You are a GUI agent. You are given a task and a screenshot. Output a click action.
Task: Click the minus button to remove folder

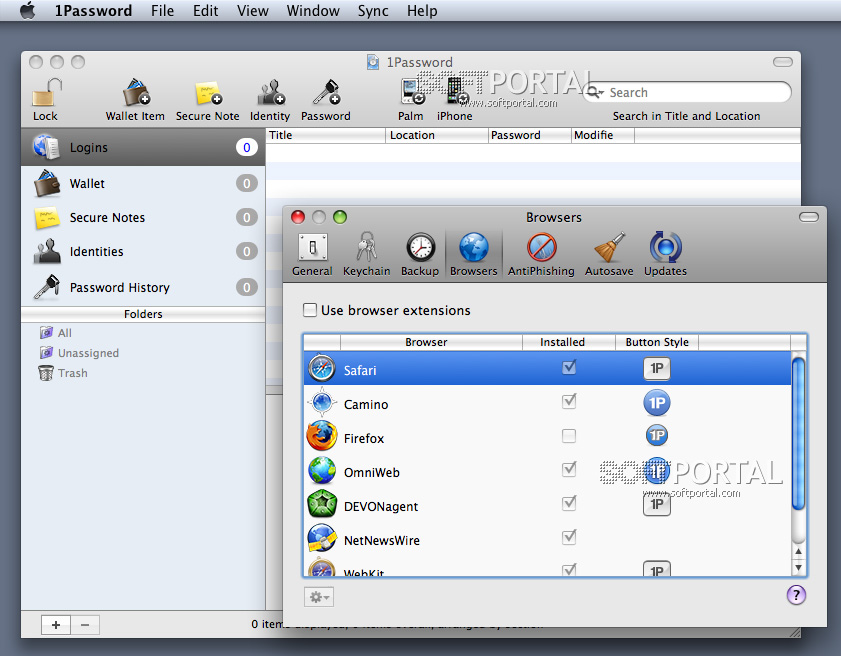85,625
